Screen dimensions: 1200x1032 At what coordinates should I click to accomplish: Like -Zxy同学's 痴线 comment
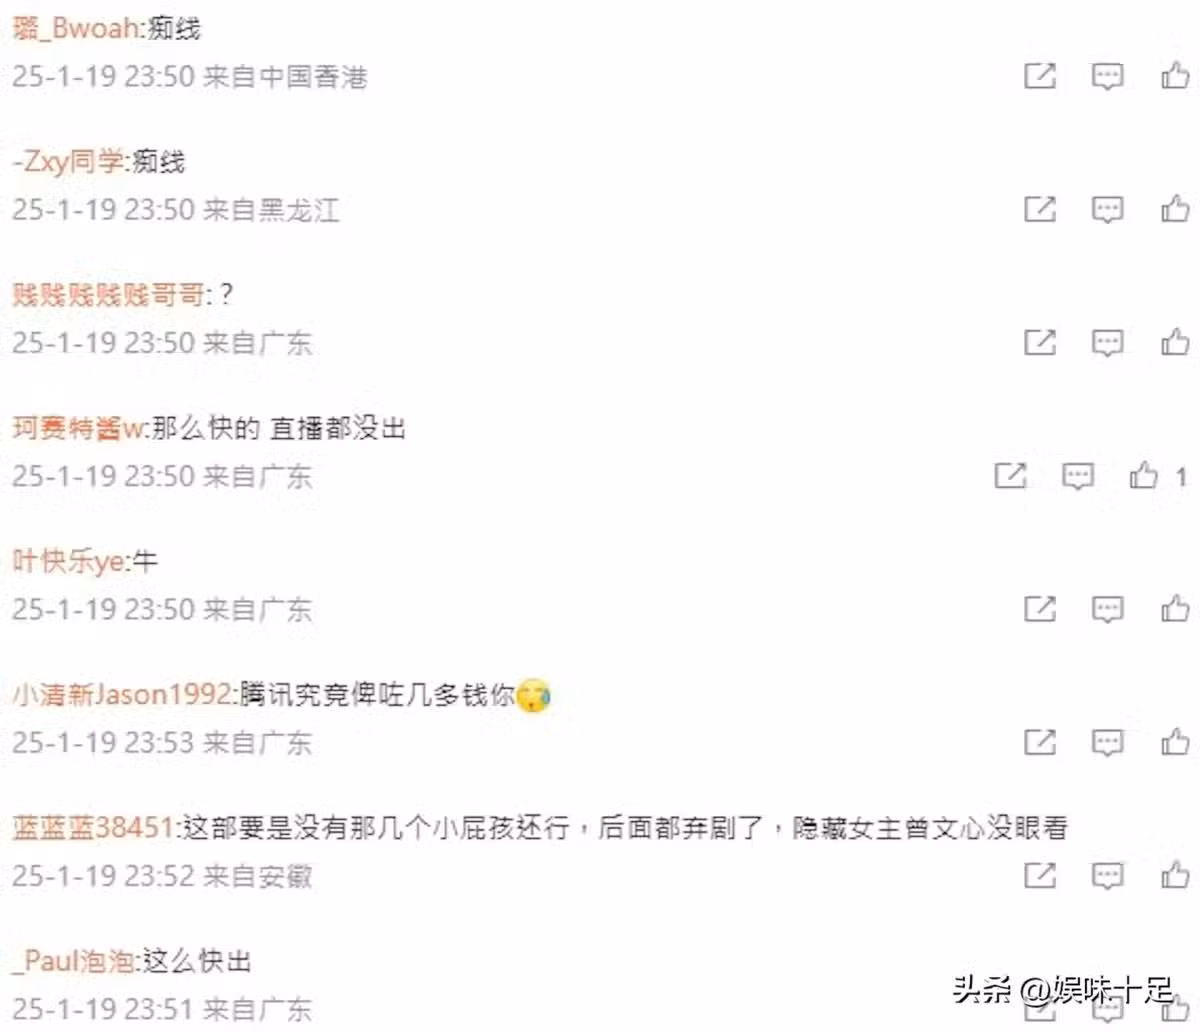[x=1175, y=208]
